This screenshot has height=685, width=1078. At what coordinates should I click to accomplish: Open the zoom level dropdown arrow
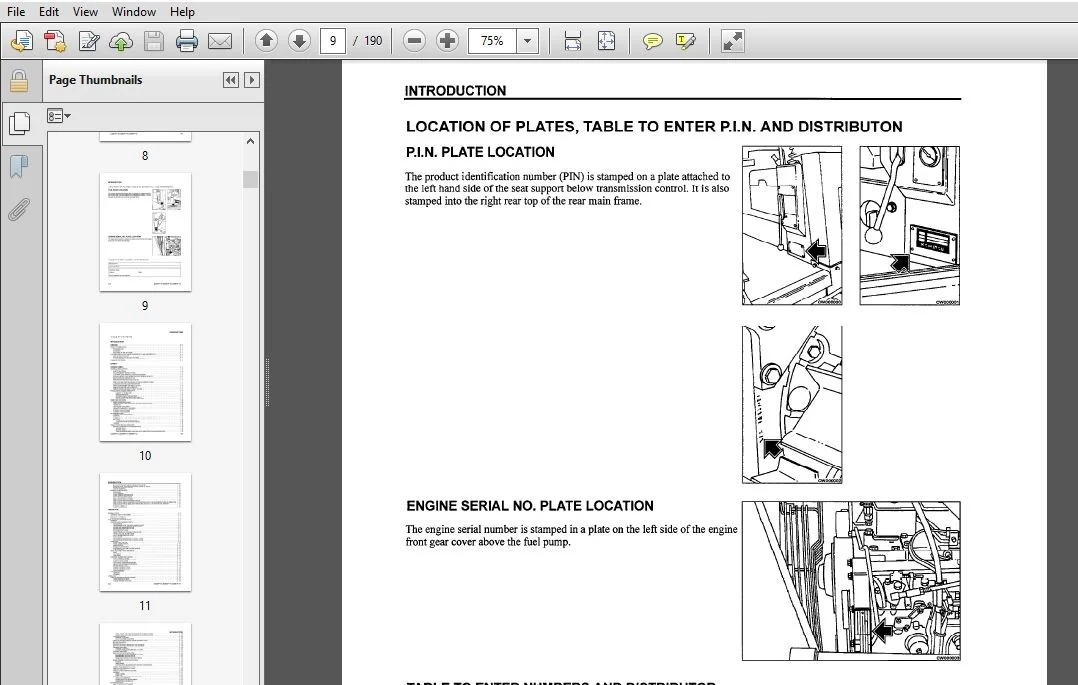pos(527,41)
